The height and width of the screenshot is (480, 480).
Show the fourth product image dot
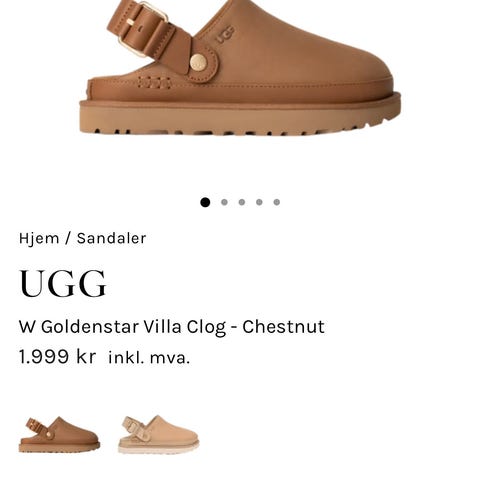(x=259, y=202)
